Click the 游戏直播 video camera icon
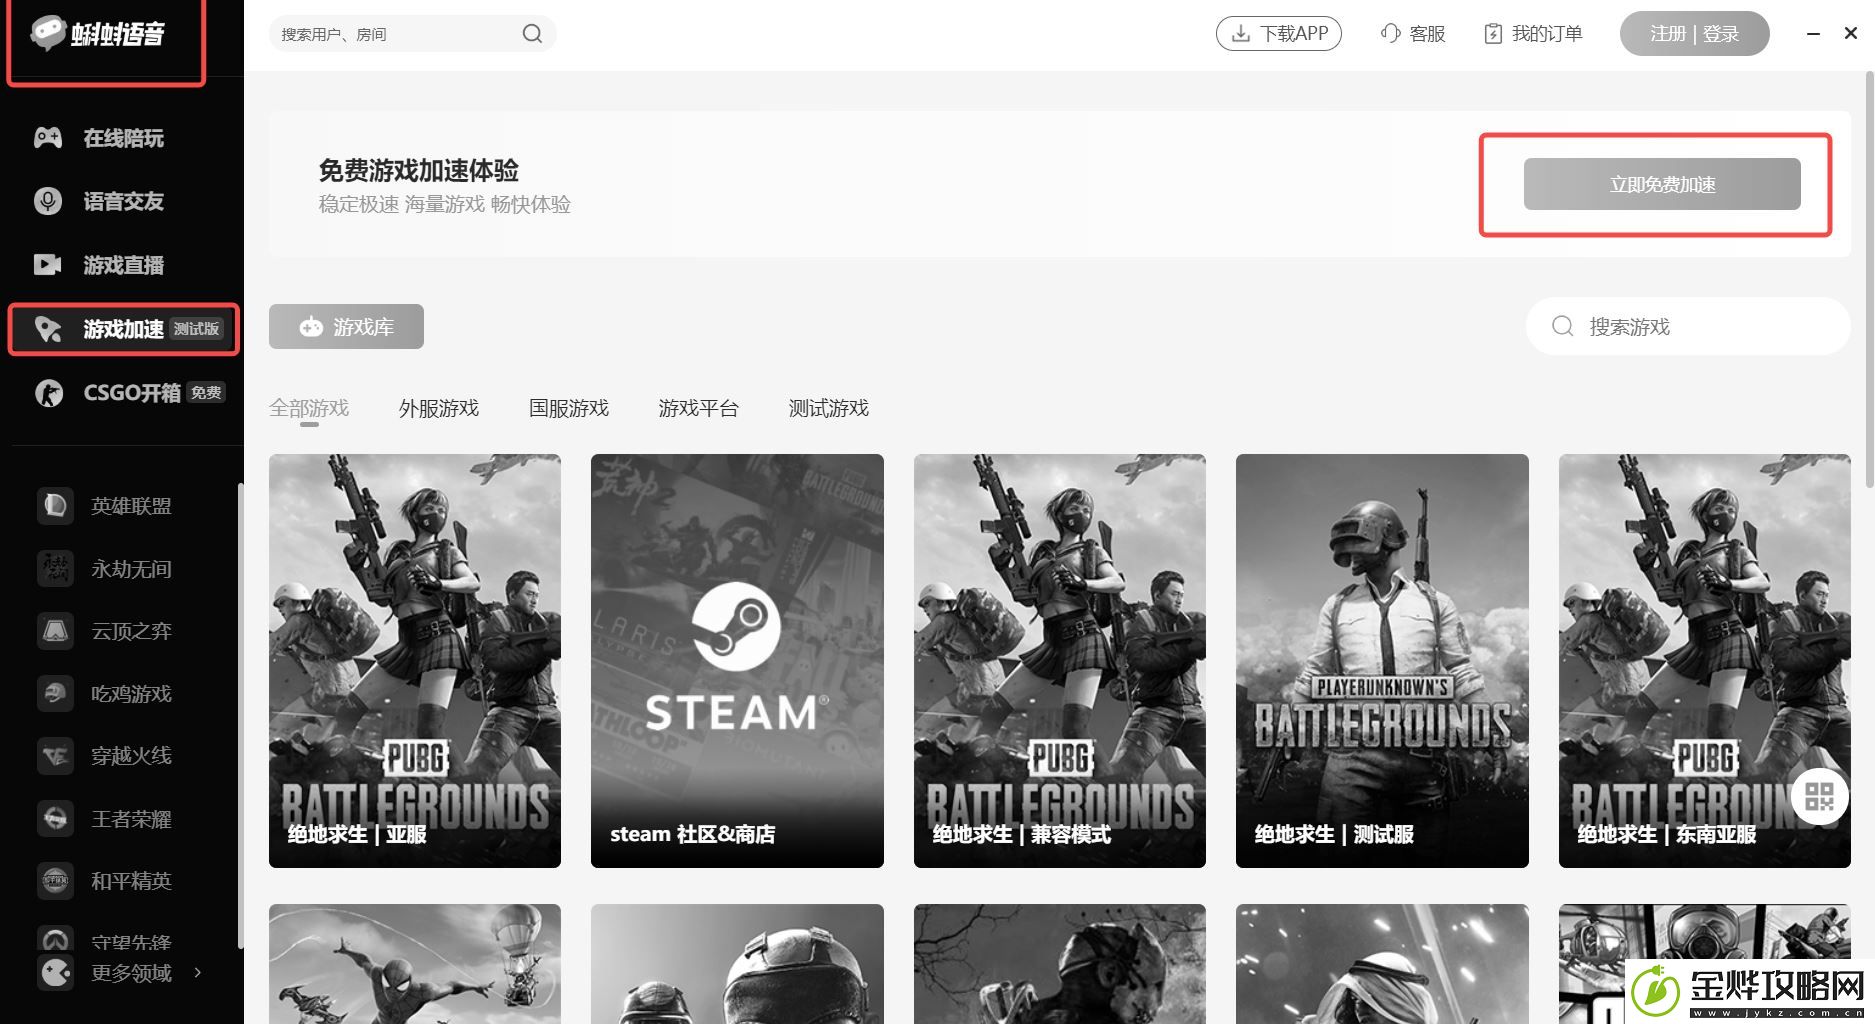The image size is (1875, 1024). (x=48, y=265)
